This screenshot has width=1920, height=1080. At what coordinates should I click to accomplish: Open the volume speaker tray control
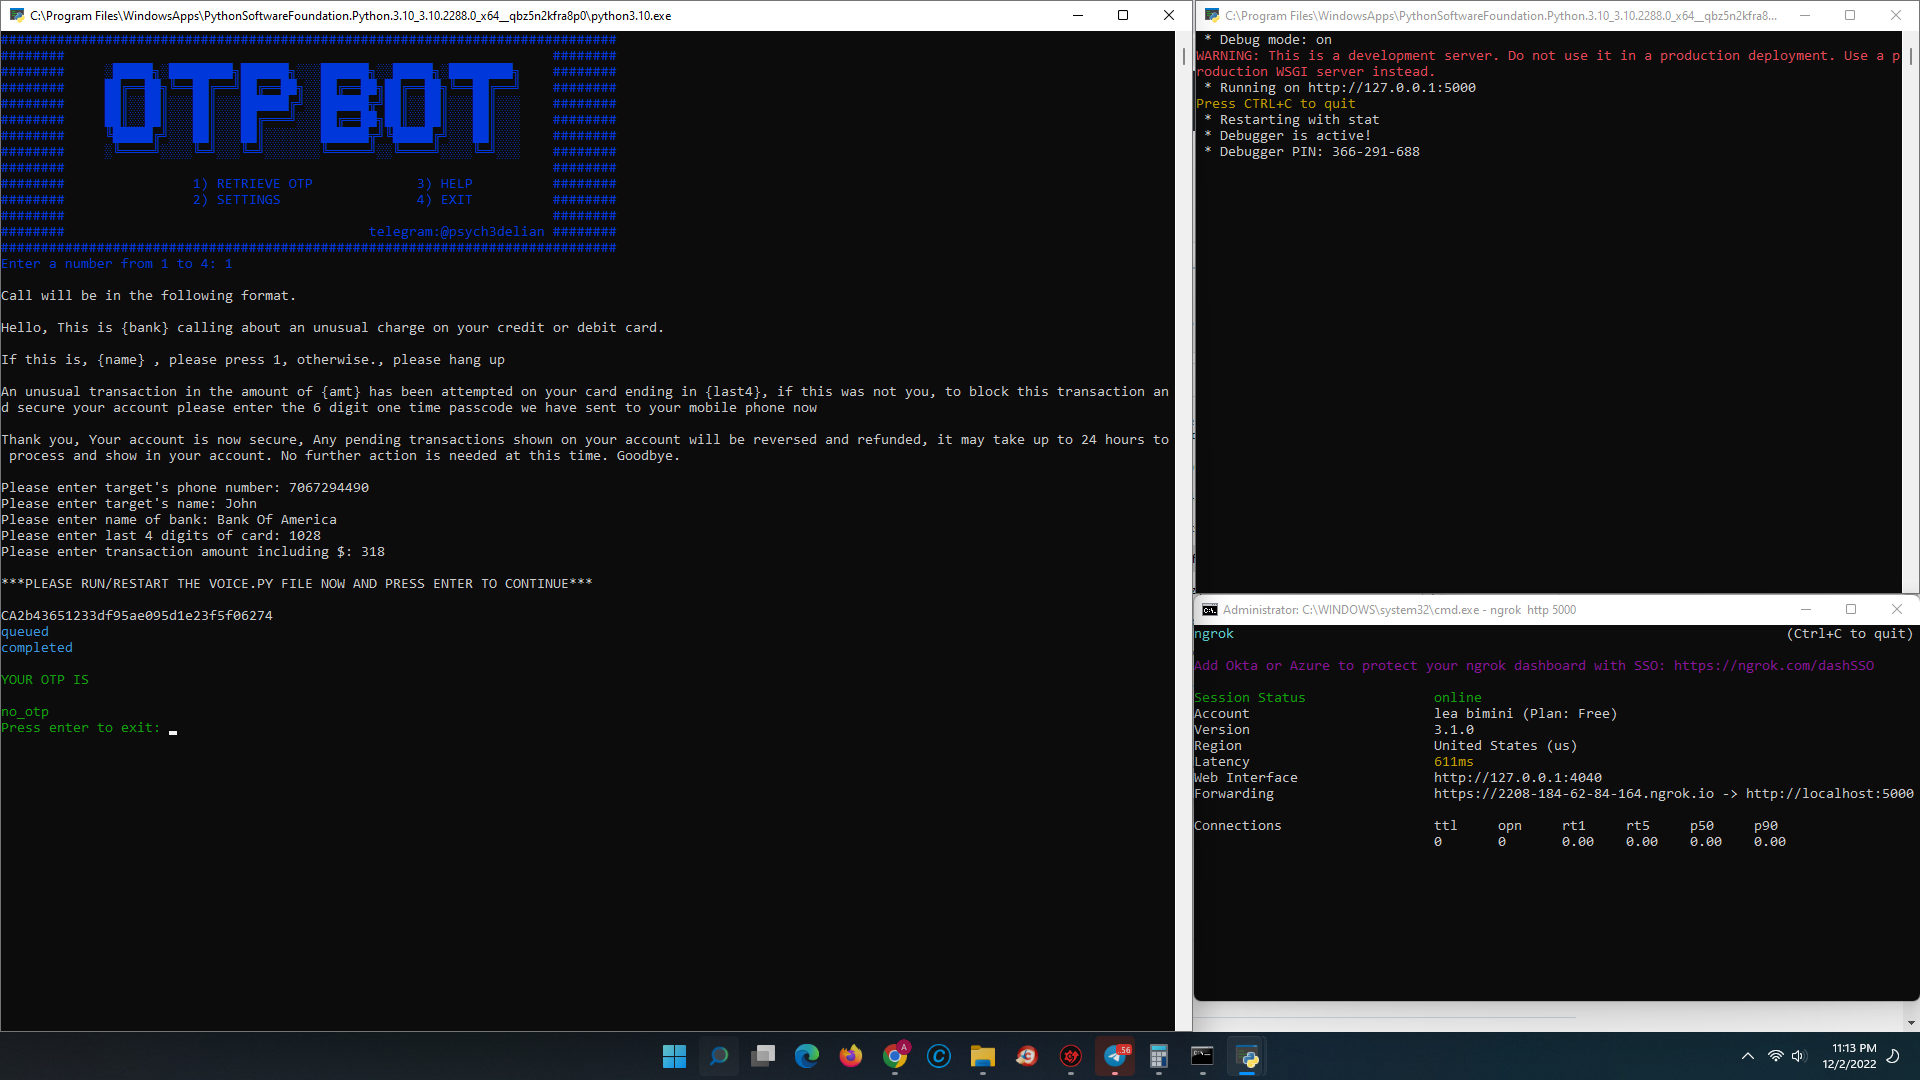(1799, 1056)
